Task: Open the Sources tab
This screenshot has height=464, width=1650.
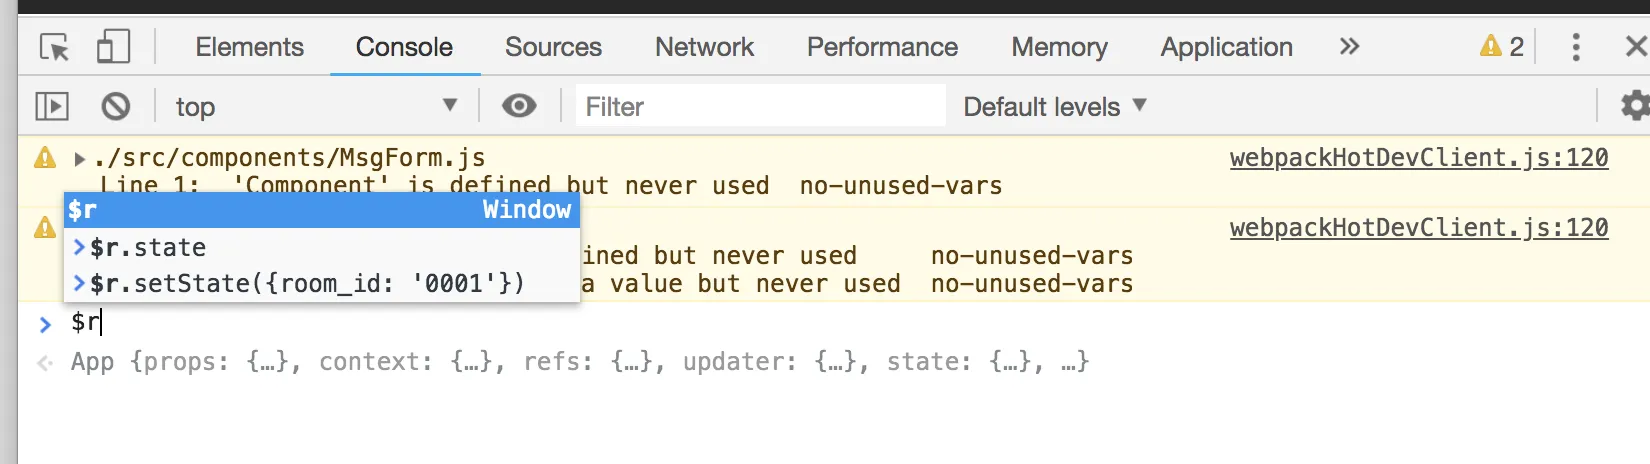Action: click(553, 47)
